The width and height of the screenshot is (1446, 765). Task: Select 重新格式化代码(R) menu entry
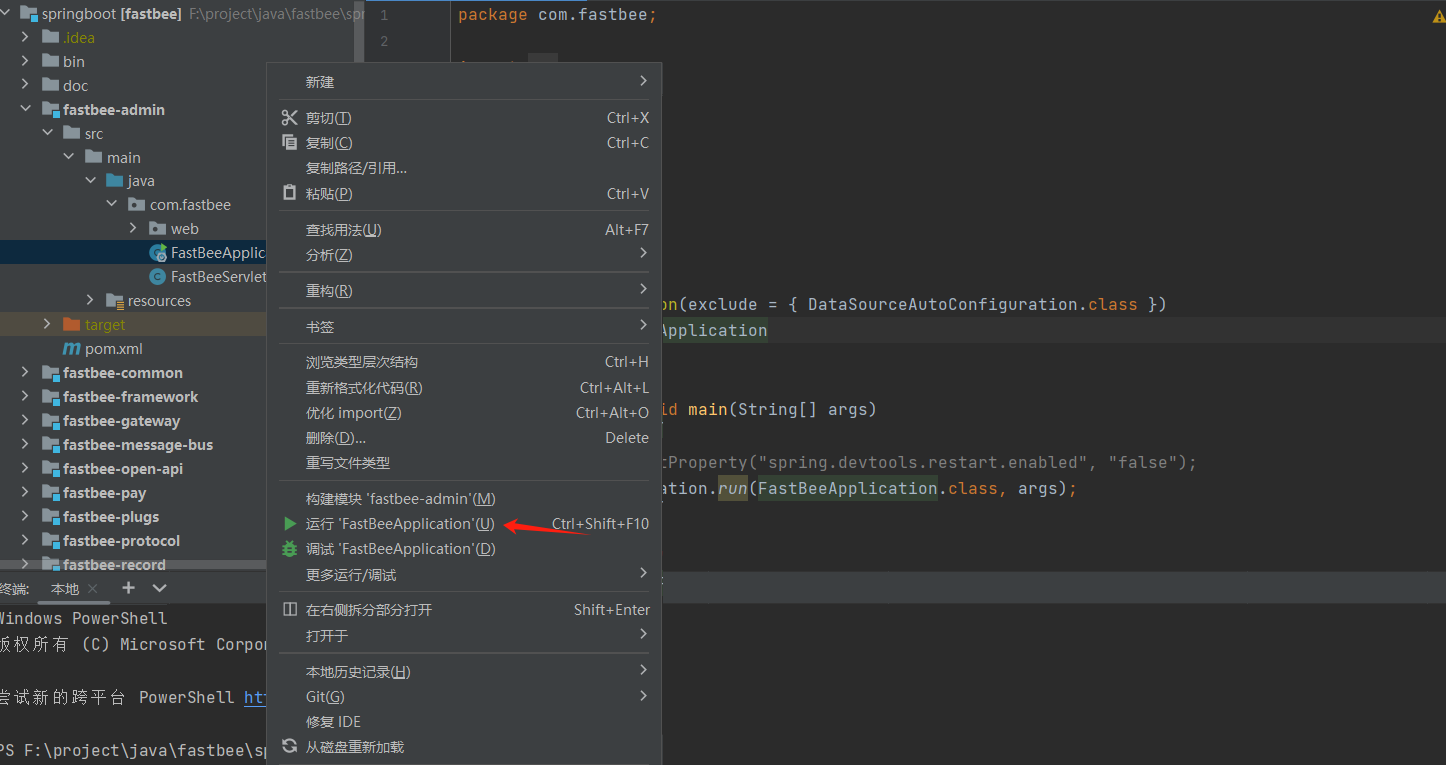[x=464, y=388]
